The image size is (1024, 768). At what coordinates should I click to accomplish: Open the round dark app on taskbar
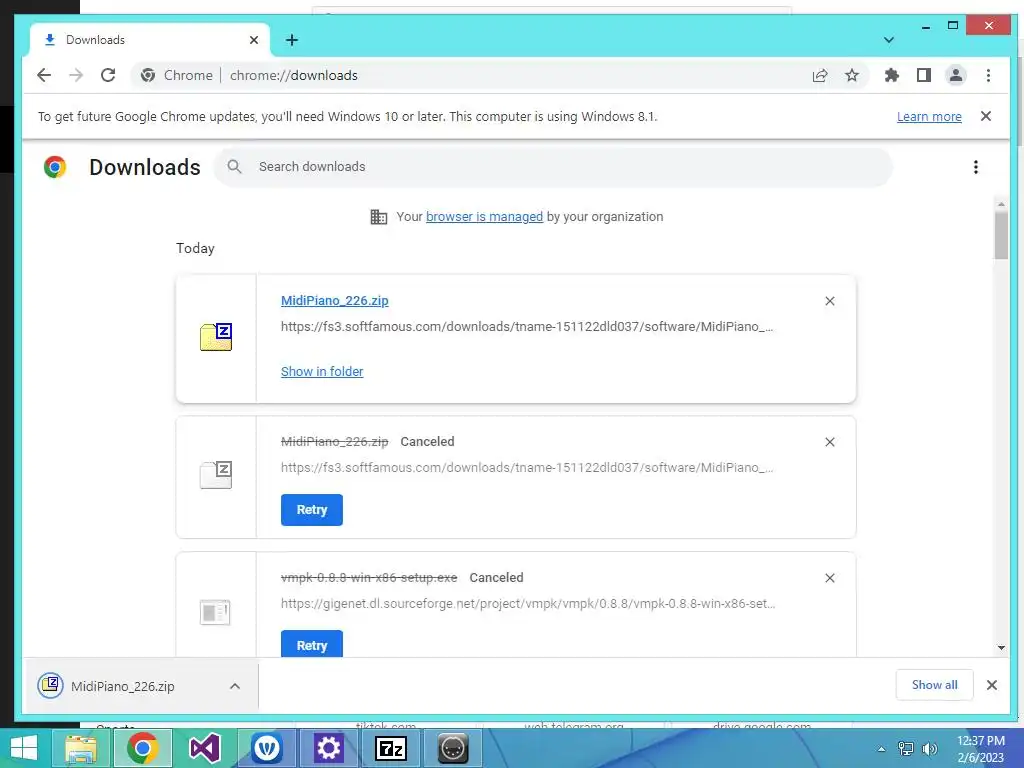point(453,748)
